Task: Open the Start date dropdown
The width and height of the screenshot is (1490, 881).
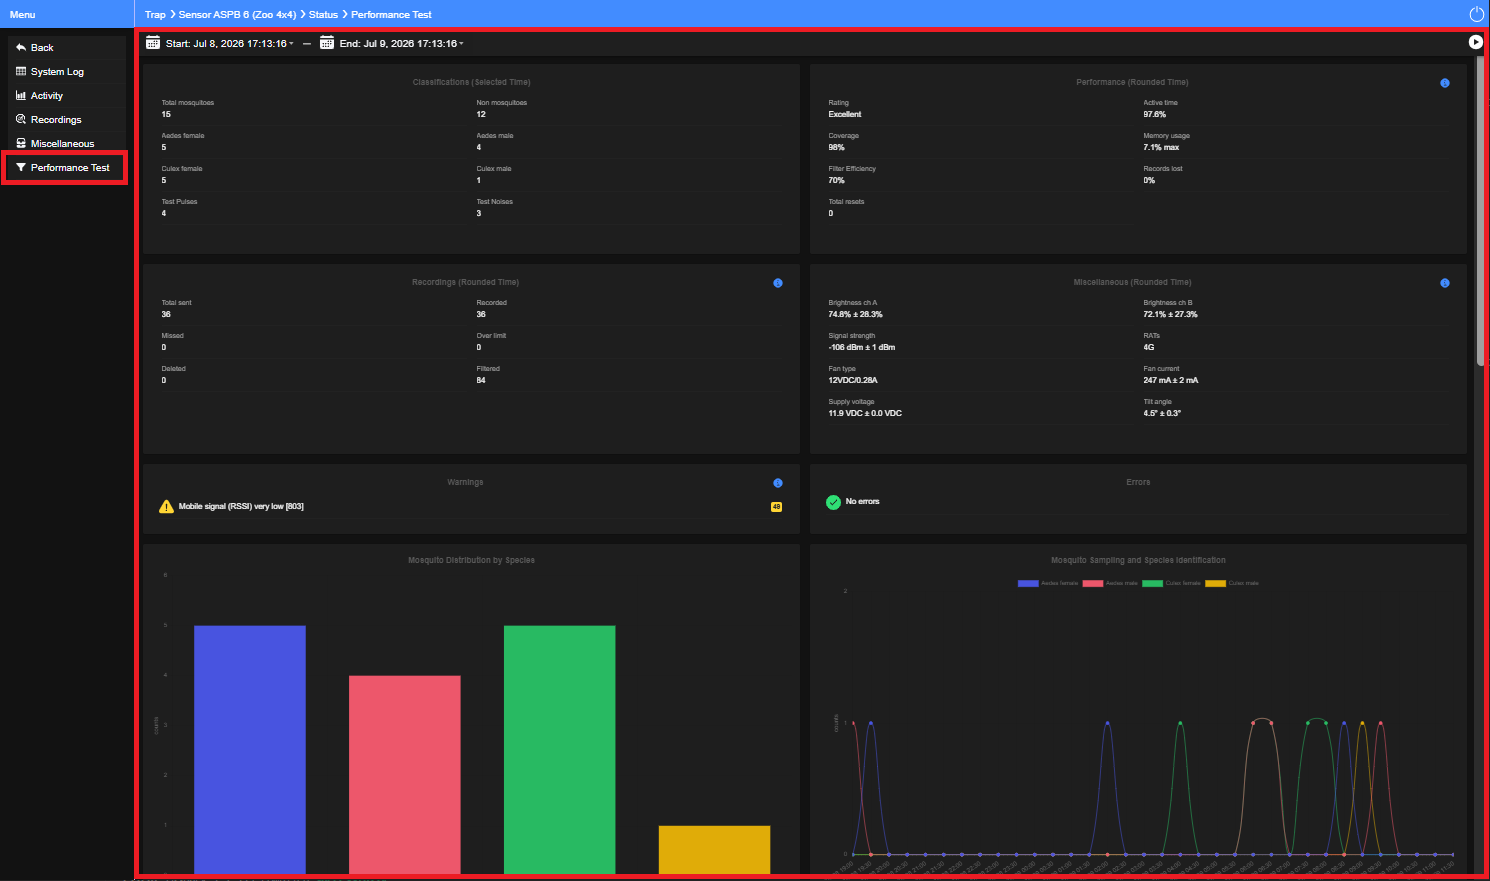Action: (230, 44)
